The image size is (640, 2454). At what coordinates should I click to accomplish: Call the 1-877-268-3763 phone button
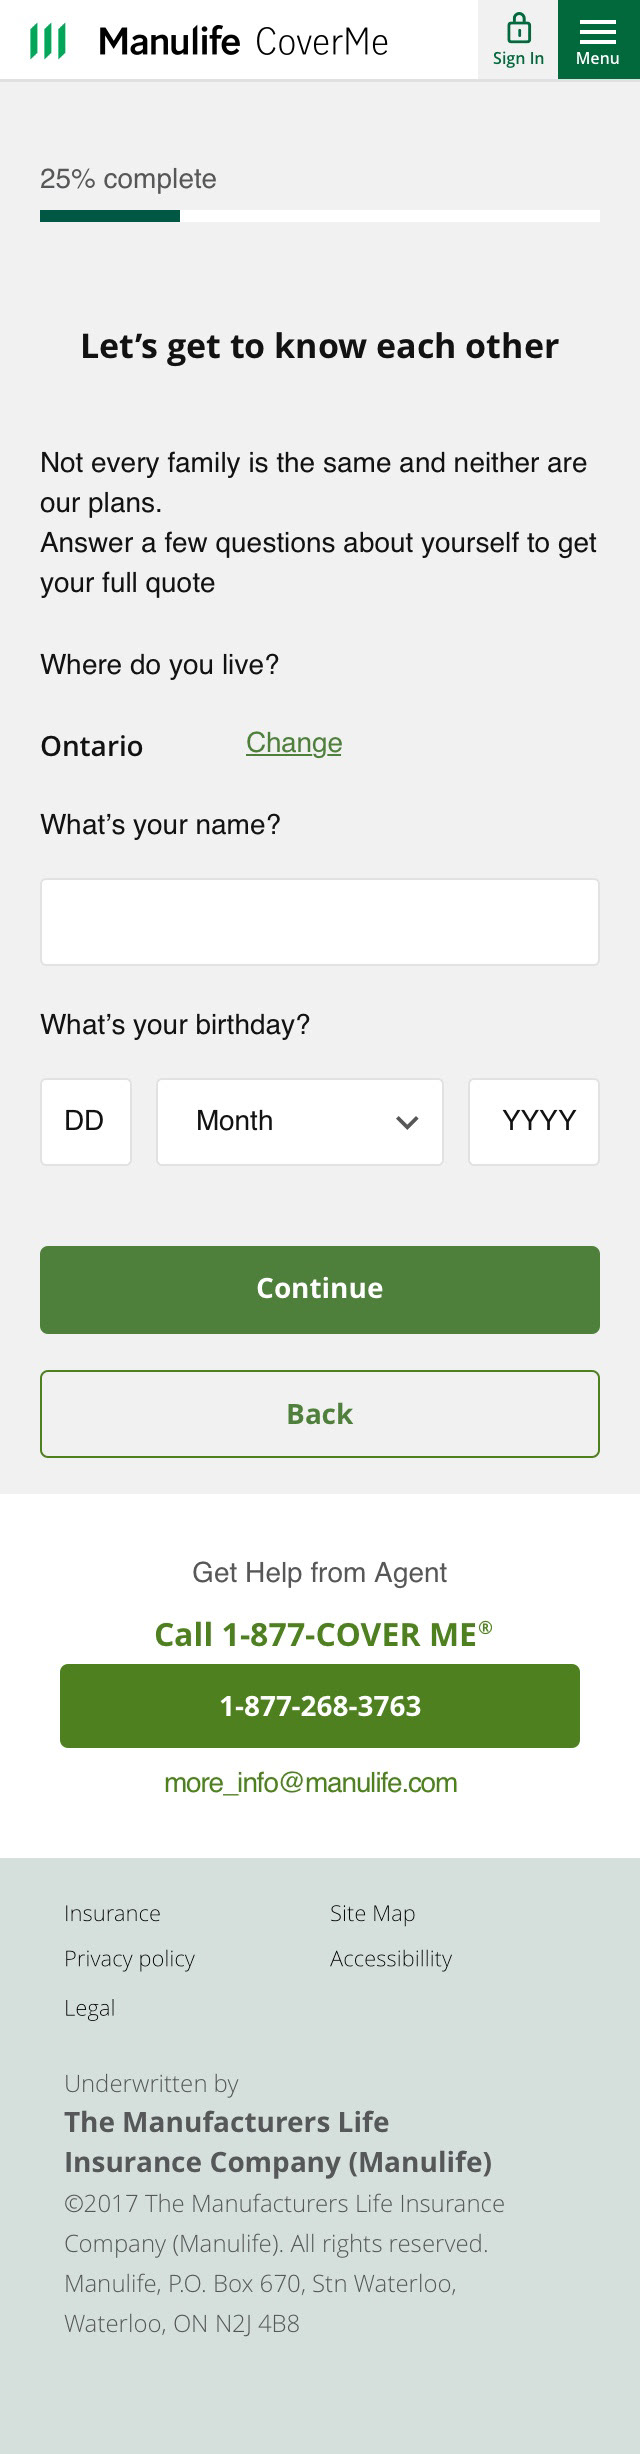320,1705
